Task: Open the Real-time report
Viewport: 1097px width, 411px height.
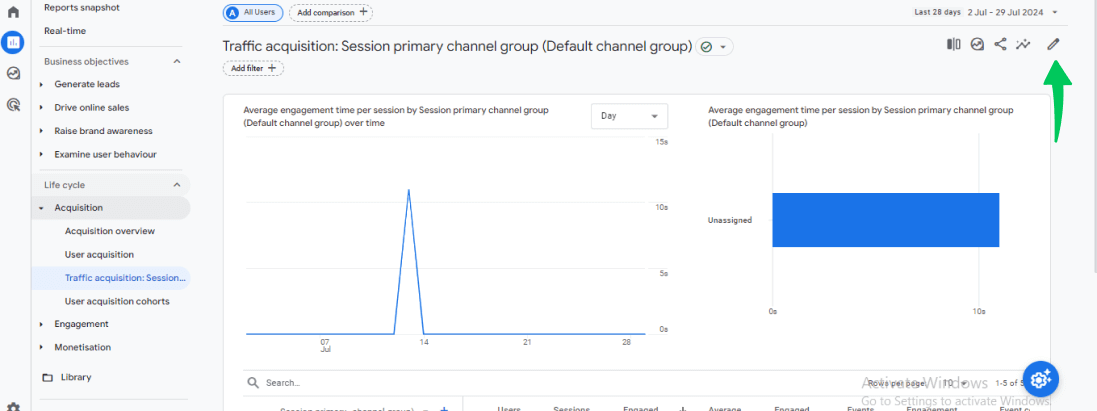Action: pos(65,31)
